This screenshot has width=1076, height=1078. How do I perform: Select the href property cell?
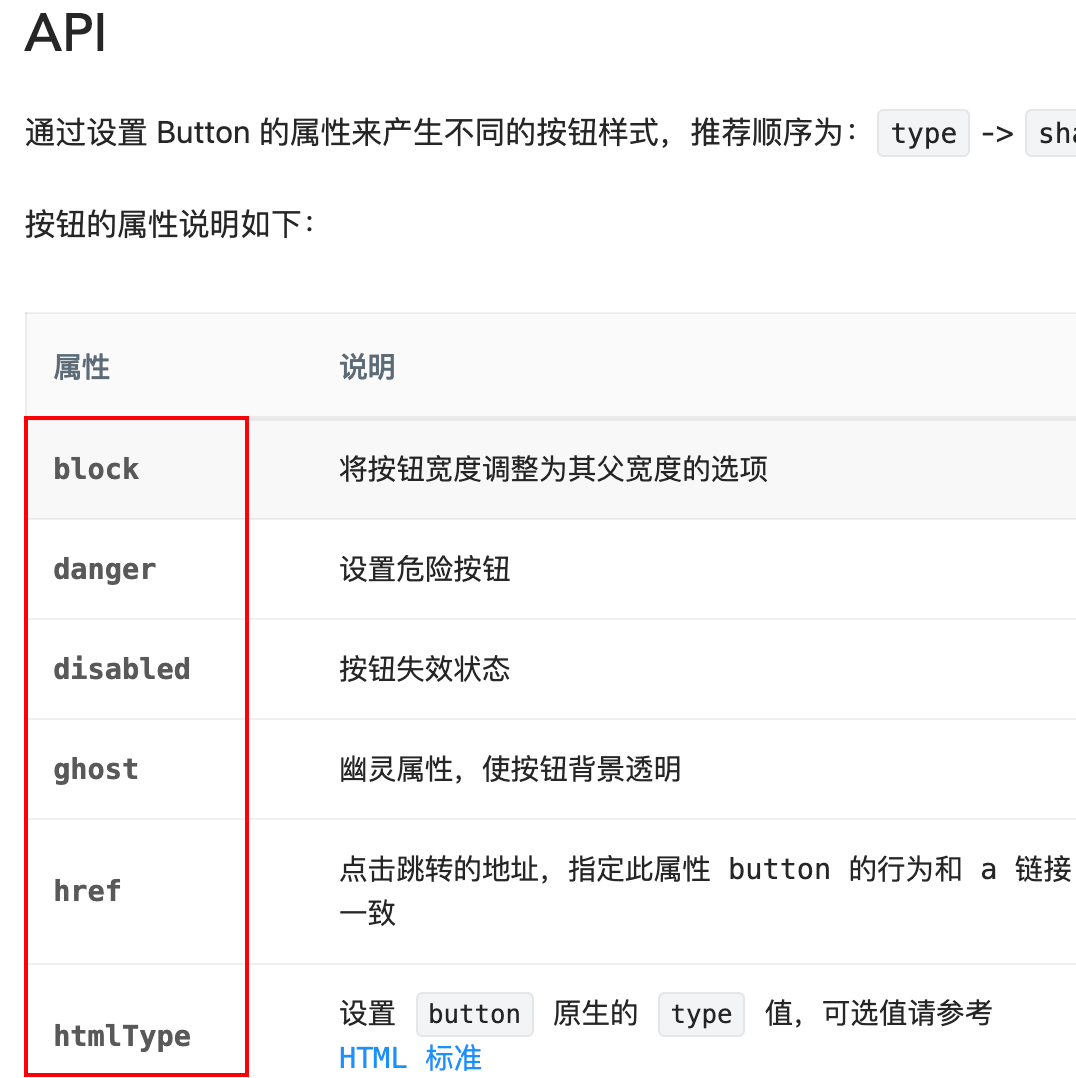click(136, 892)
